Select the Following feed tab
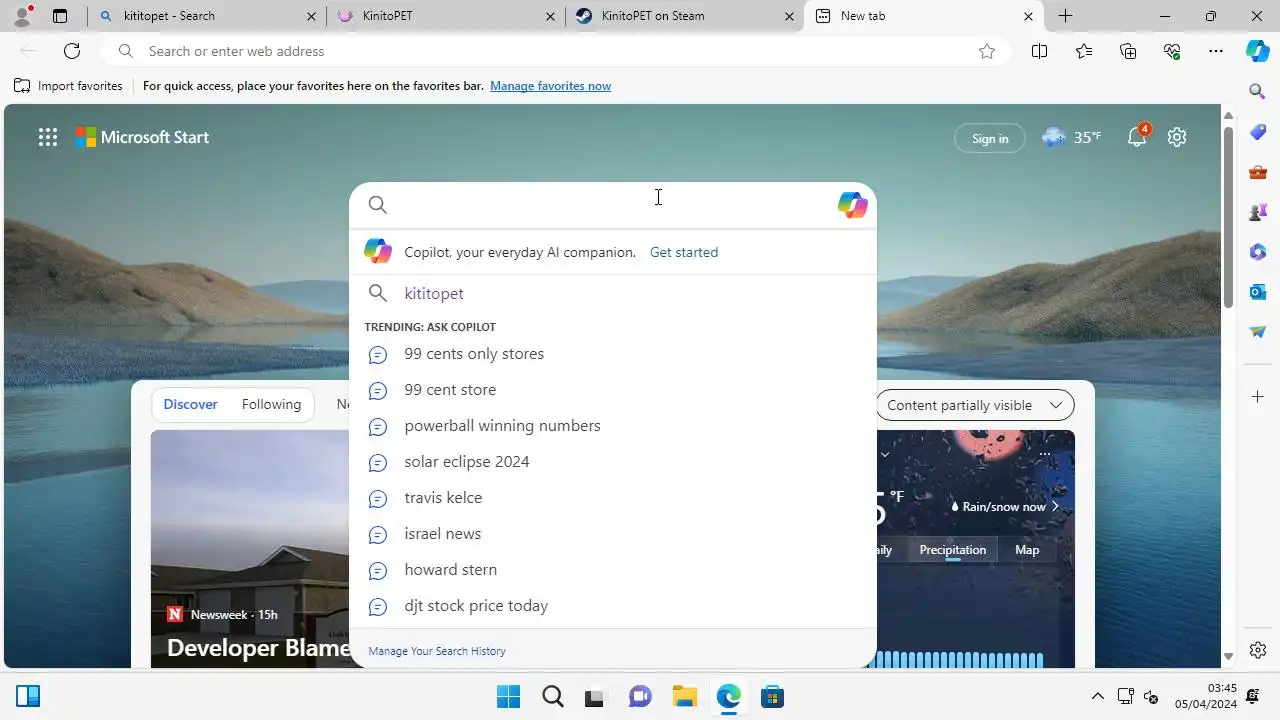1280x720 pixels. point(271,404)
